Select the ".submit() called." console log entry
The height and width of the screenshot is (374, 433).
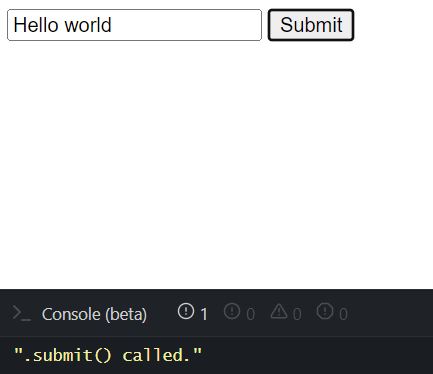pyautogui.click(x=108, y=355)
